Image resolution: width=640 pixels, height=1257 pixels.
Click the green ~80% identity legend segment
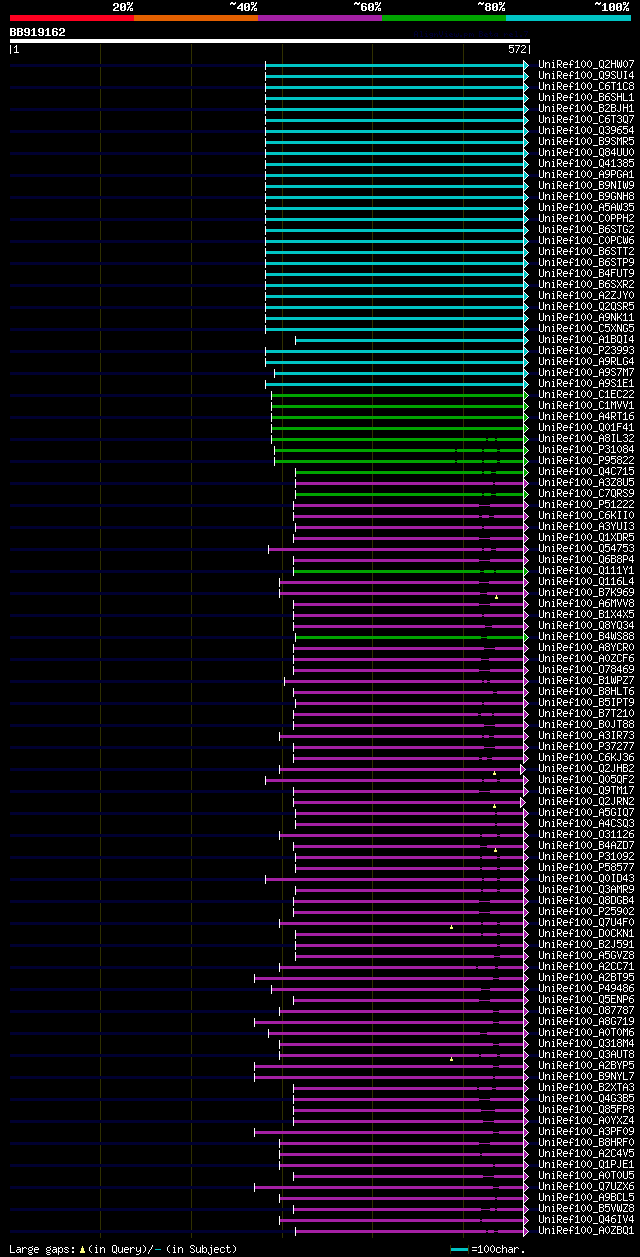444,18
